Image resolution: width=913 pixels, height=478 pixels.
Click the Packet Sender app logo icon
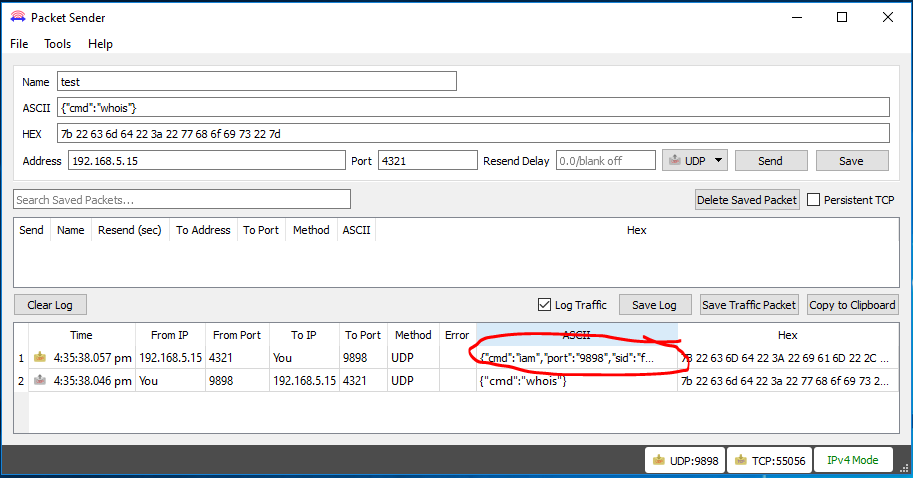point(17,17)
